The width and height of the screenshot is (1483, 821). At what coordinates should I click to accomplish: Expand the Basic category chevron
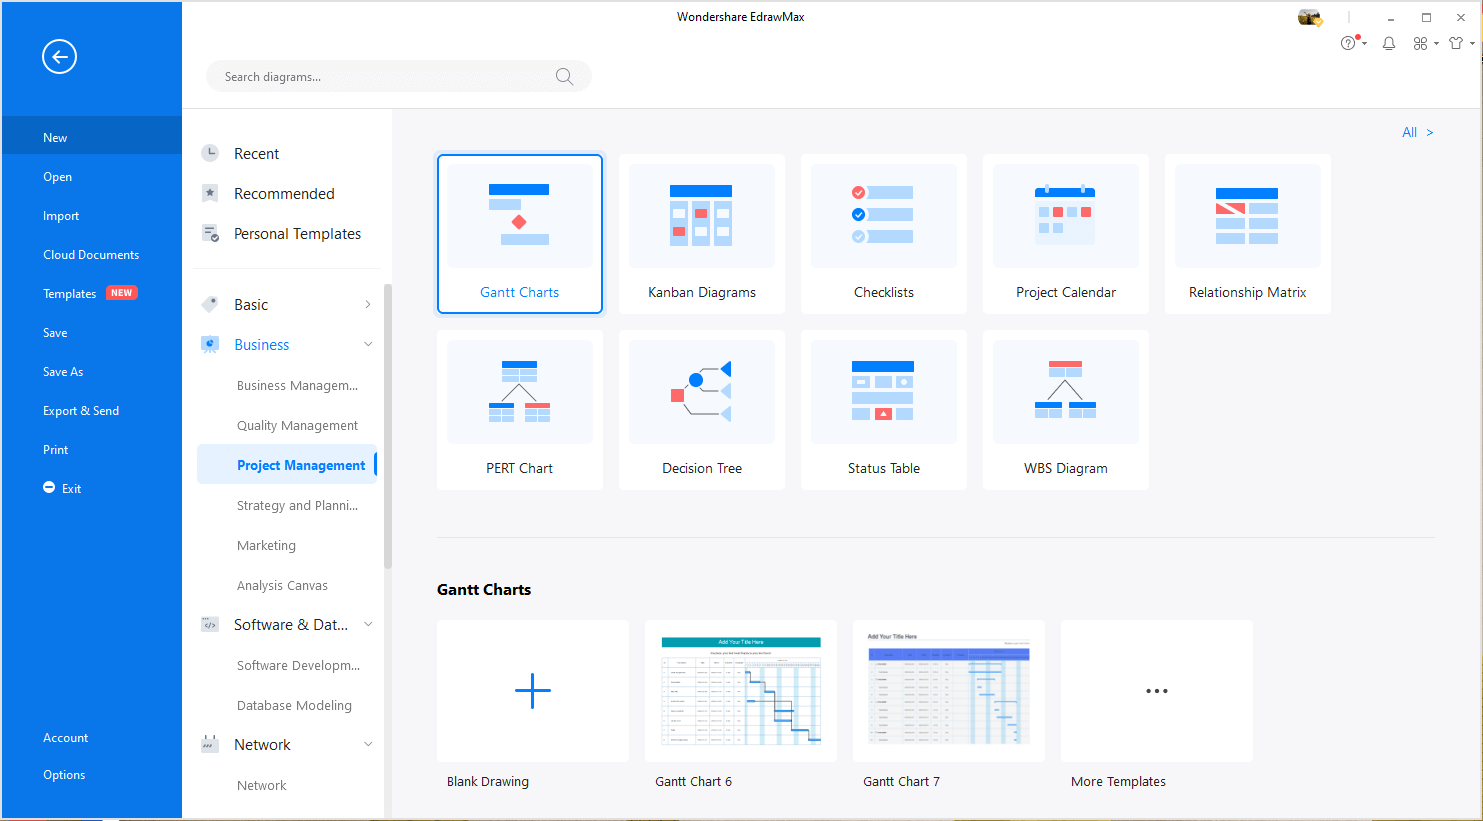tap(367, 304)
